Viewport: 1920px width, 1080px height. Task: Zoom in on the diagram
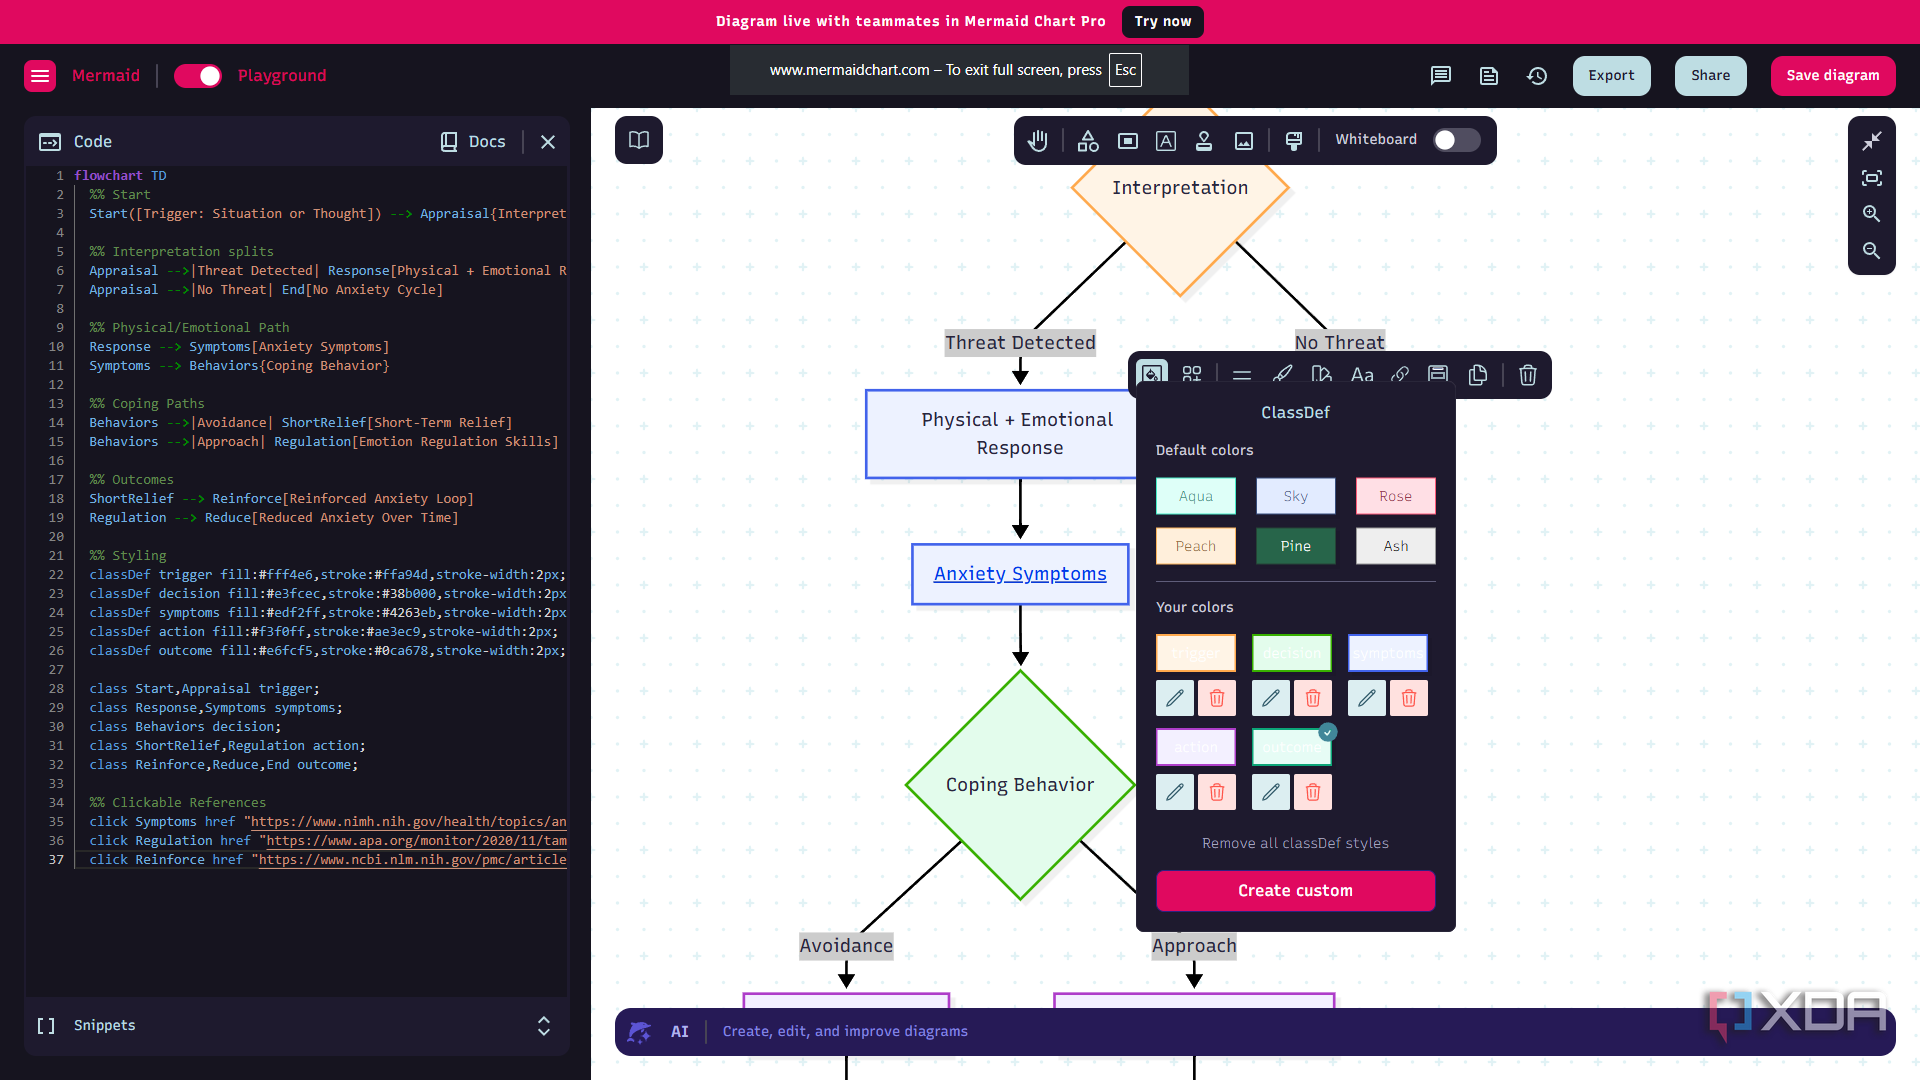pos(1872,214)
